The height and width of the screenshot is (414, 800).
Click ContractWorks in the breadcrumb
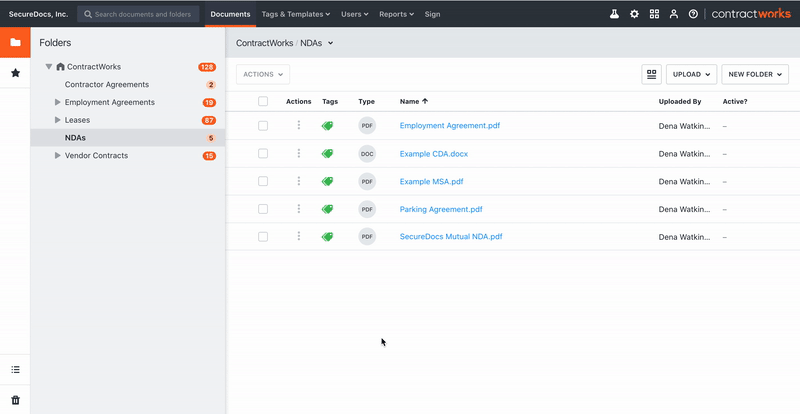click(x=264, y=43)
